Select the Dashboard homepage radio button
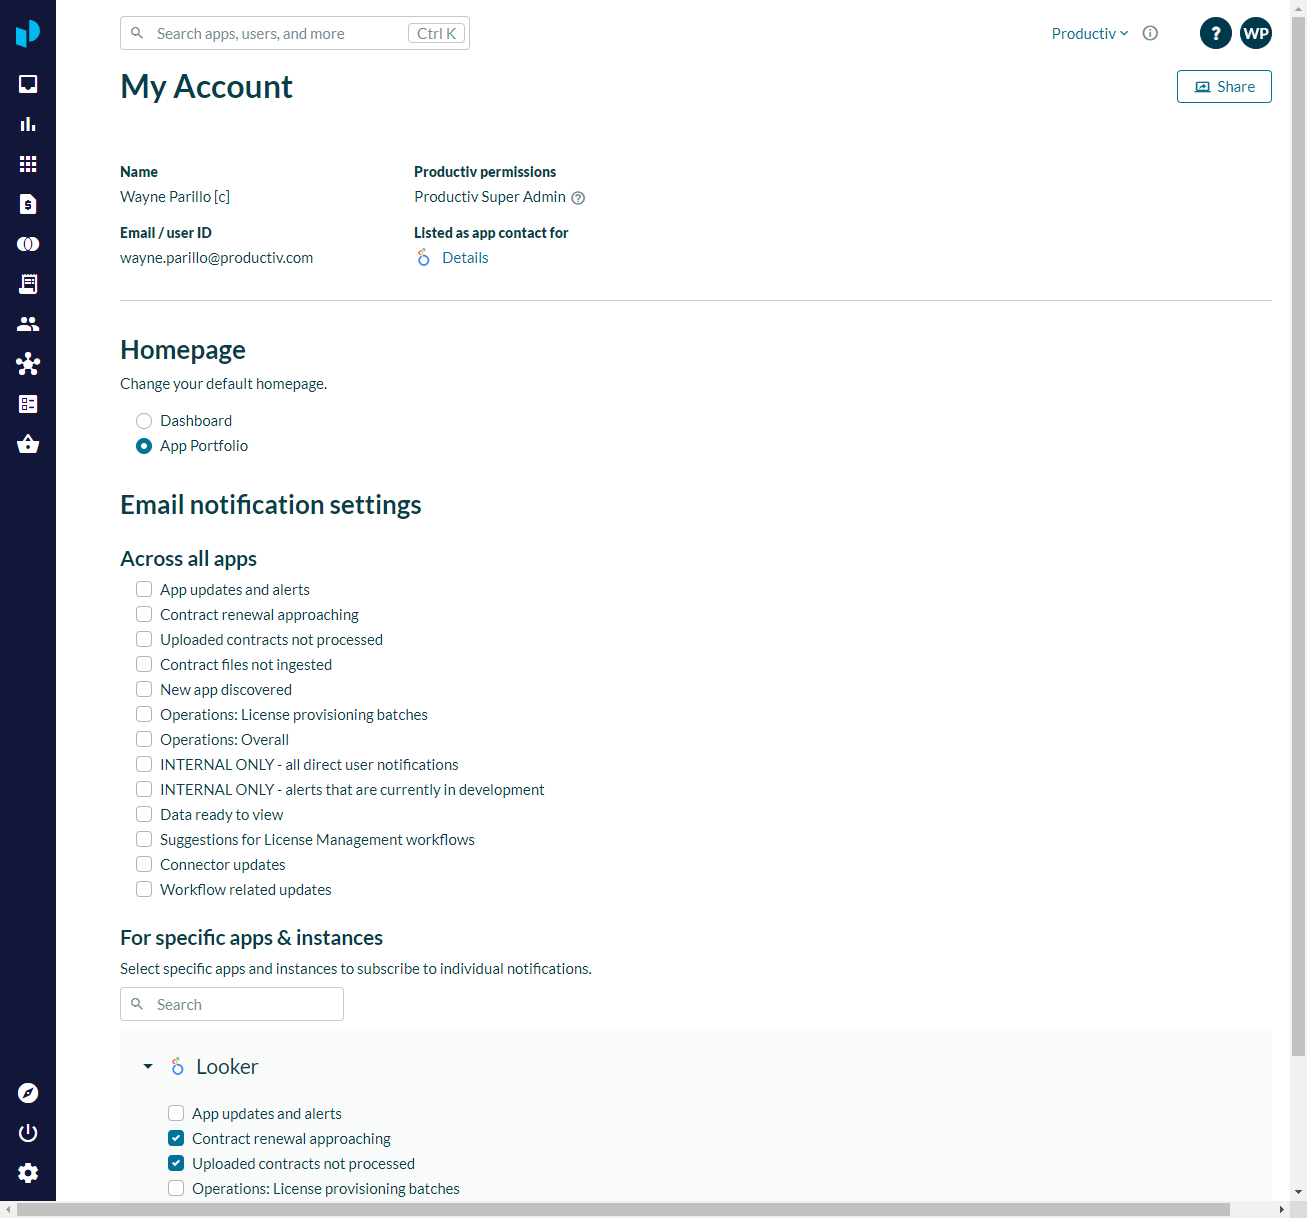Viewport: 1307px width, 1218px height. pyautogui.click(x=144, y=421)
